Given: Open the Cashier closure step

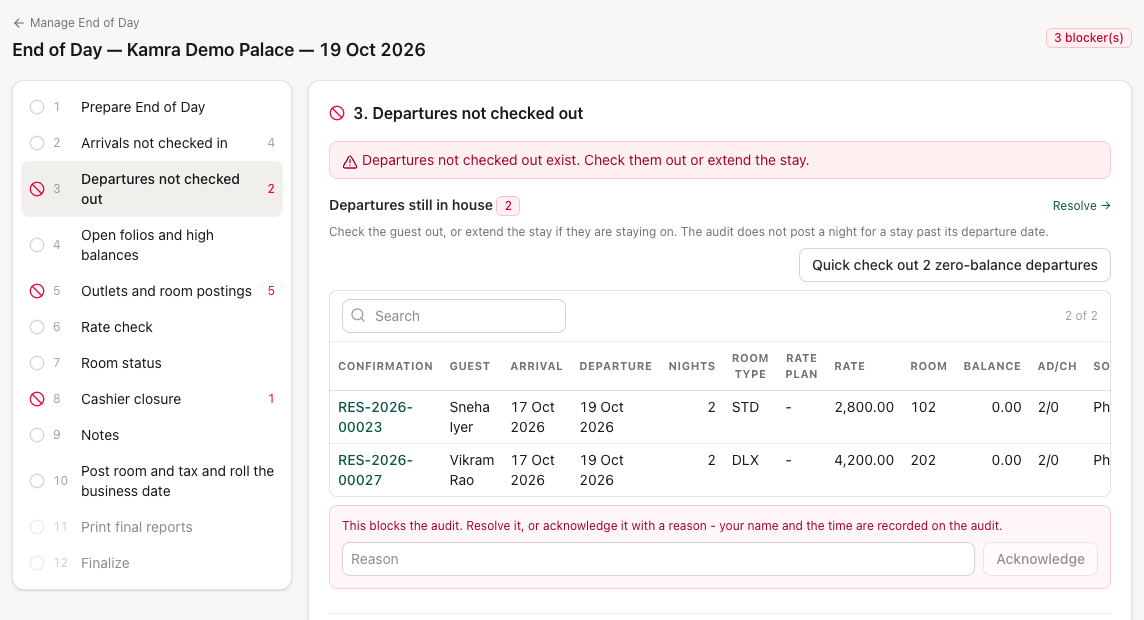Looking at the screenshot, I should (x=152, y=399).
